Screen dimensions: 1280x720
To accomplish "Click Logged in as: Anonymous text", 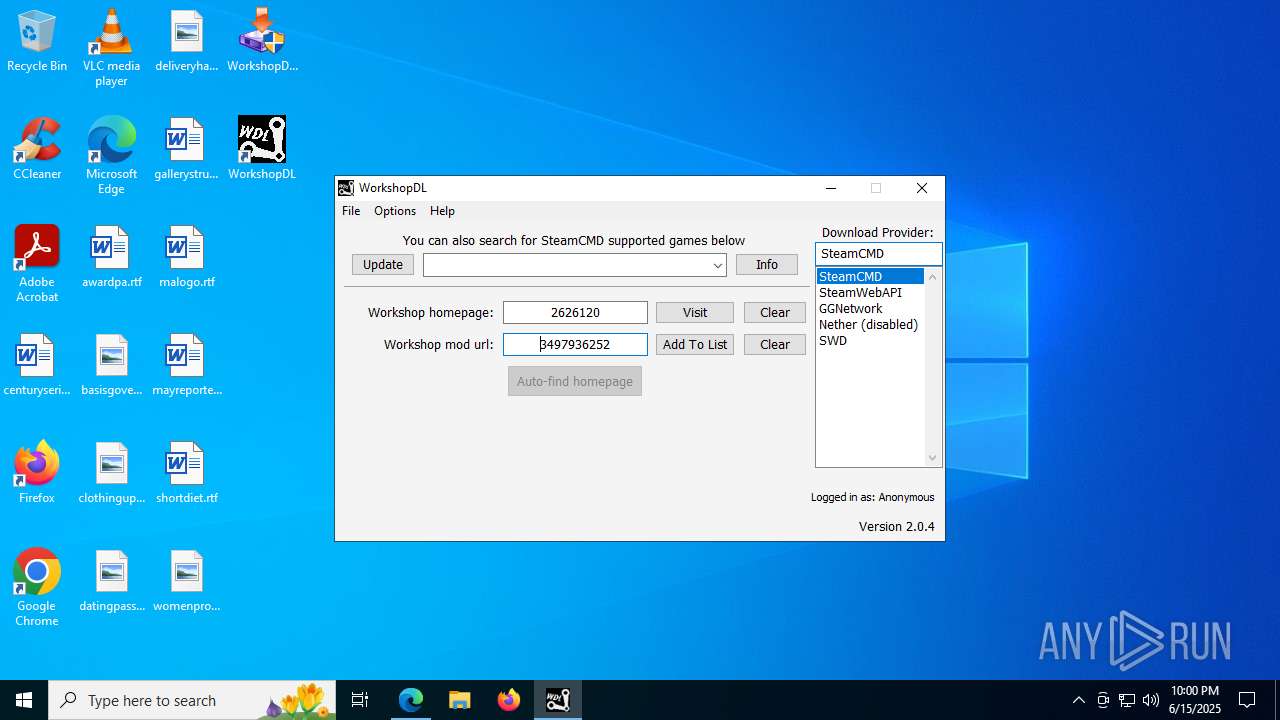I will (872, 497).
